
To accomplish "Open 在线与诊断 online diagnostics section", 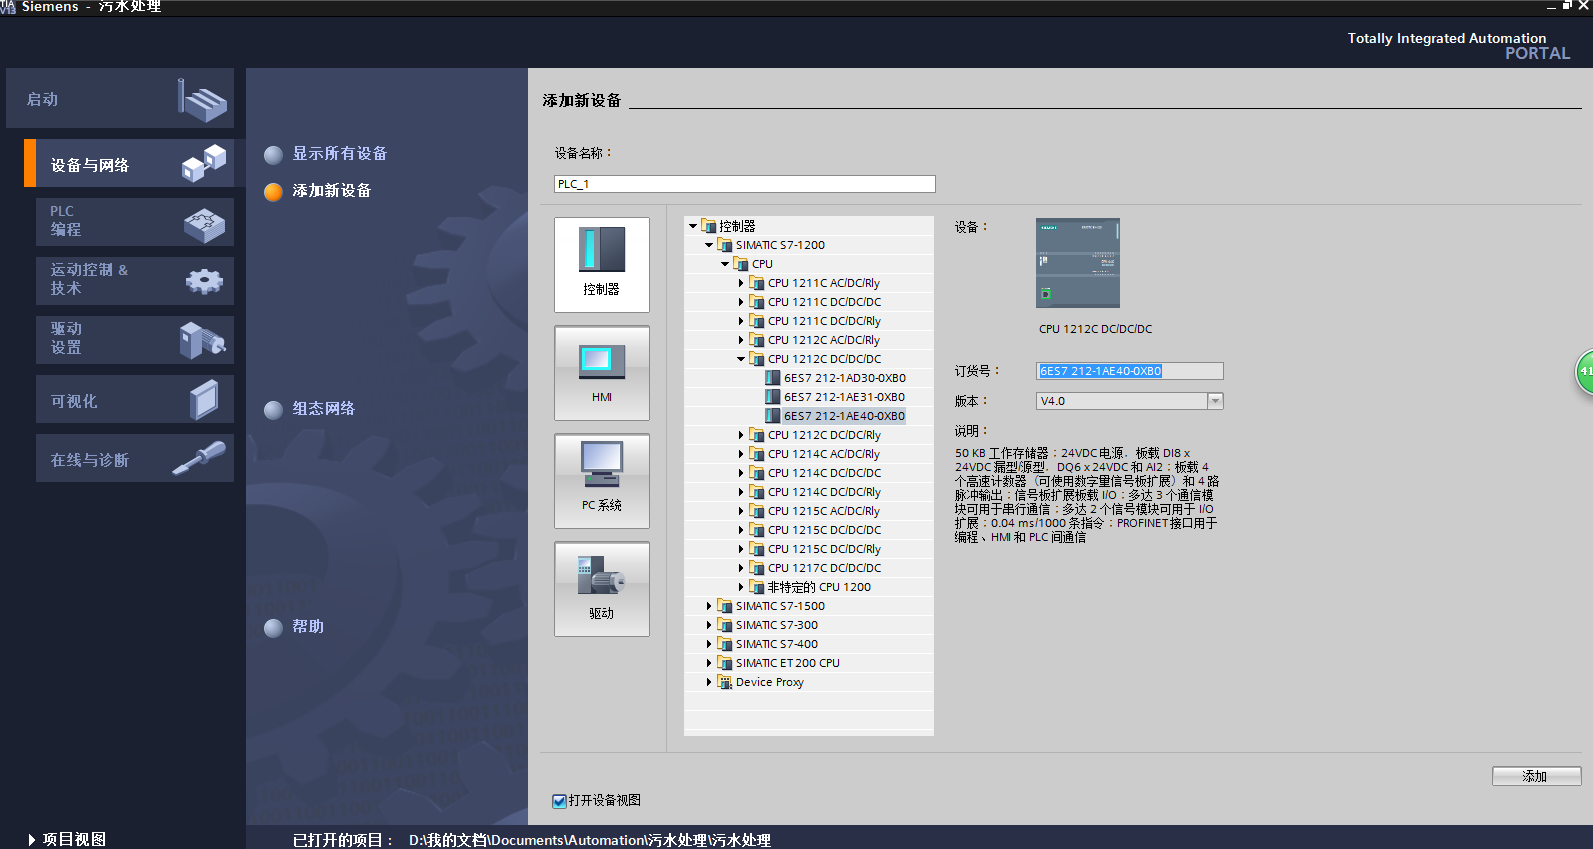I will [x=134, y=459].
